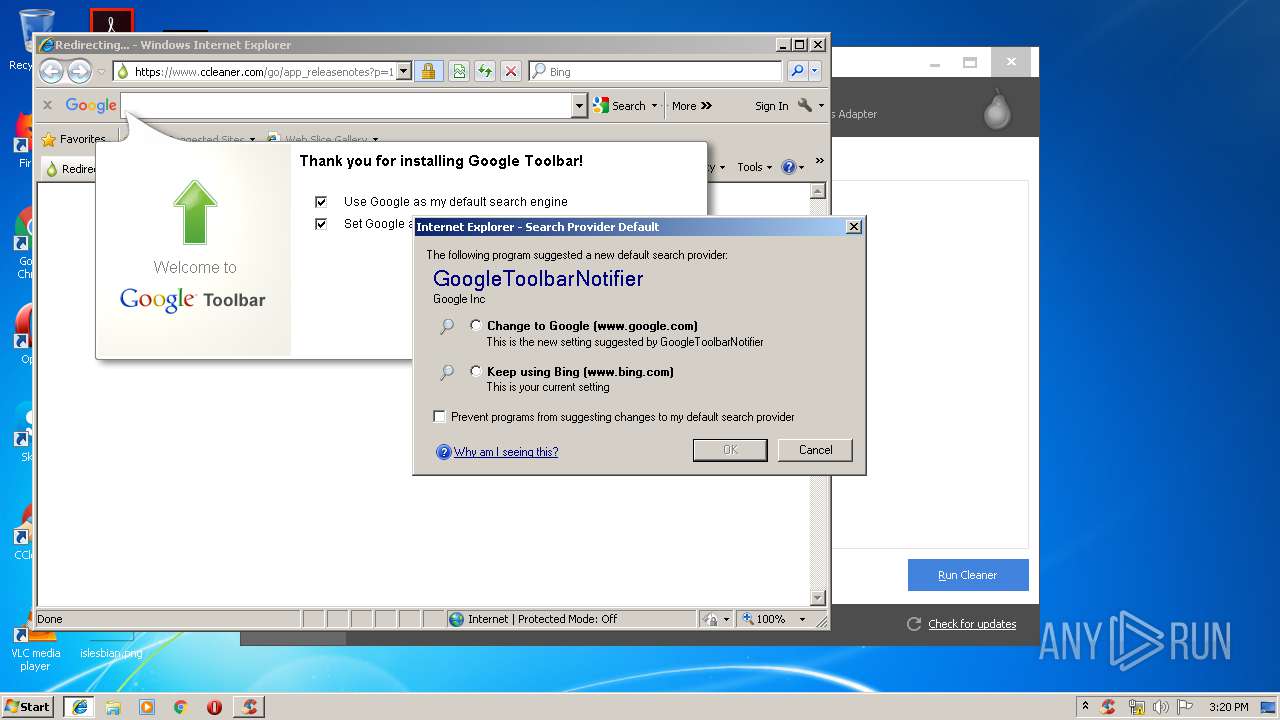Click into the Bing search box
This screenshot has height=720, width=1280.
tap(664, 72)
